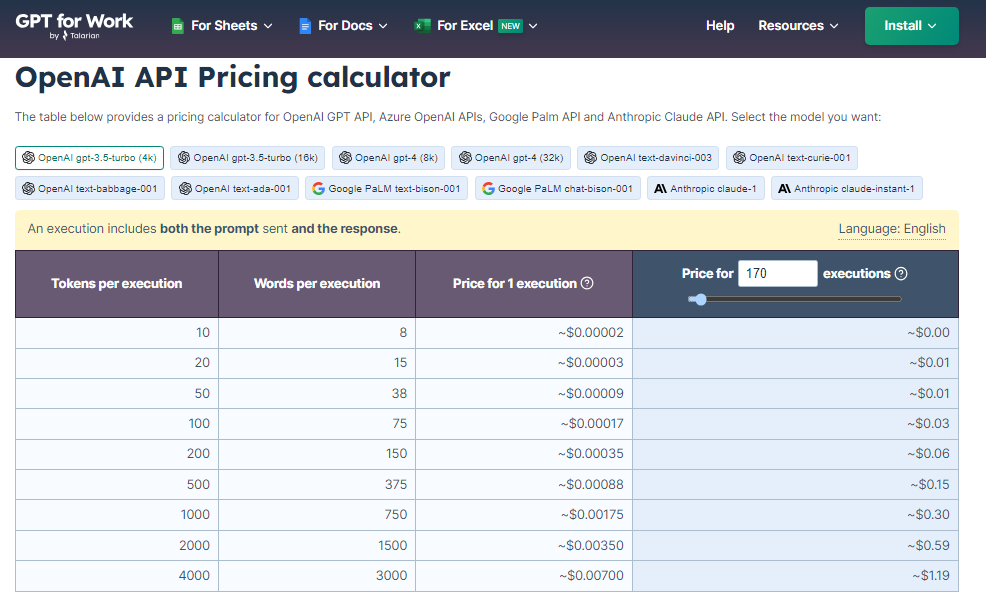
Task: Expand the For Sheets dropdown menu
Action: click(x=224, y=26)
